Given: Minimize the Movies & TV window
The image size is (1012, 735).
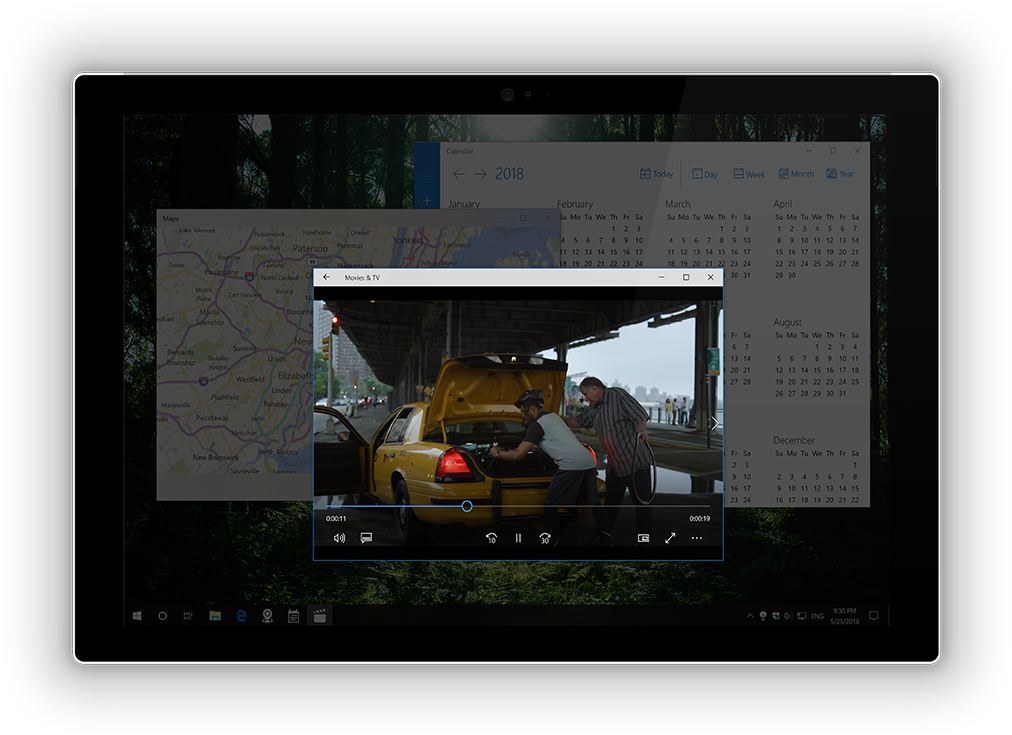Looking at the screenshot, I should pyautogui.click(x=662, y=277).
